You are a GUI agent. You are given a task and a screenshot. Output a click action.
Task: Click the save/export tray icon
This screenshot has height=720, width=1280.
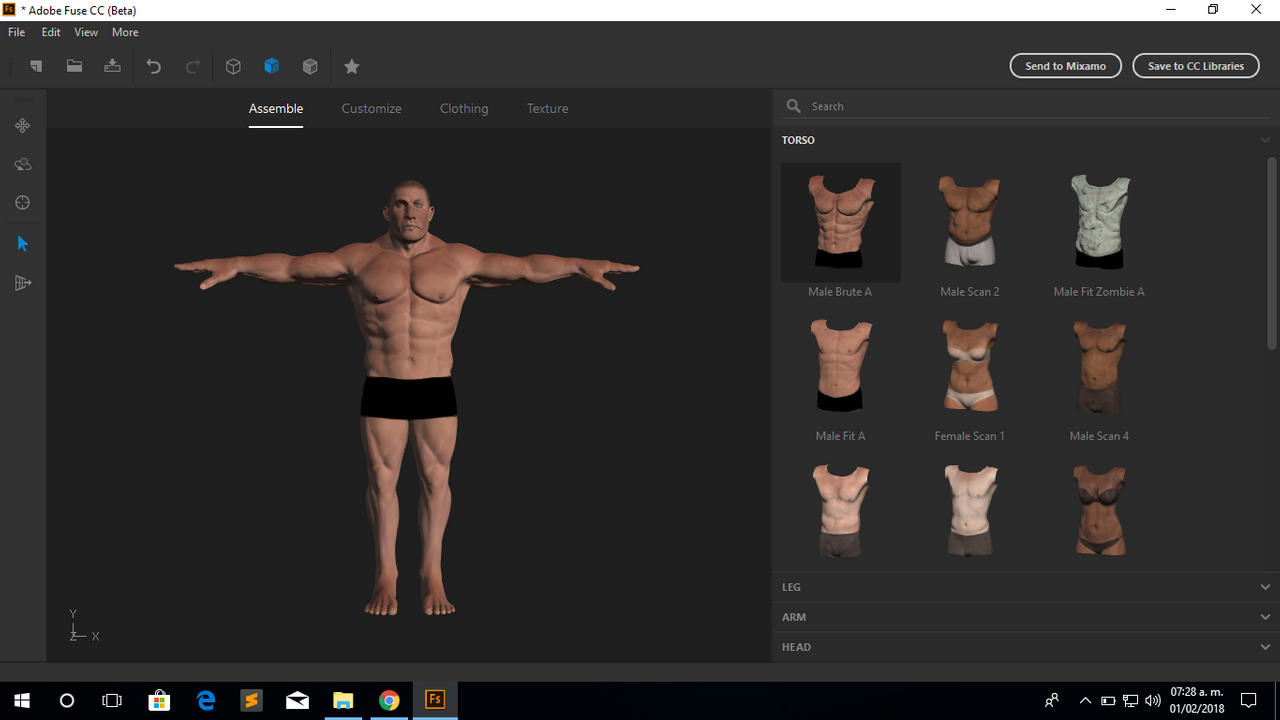click(x=112, y=66)
